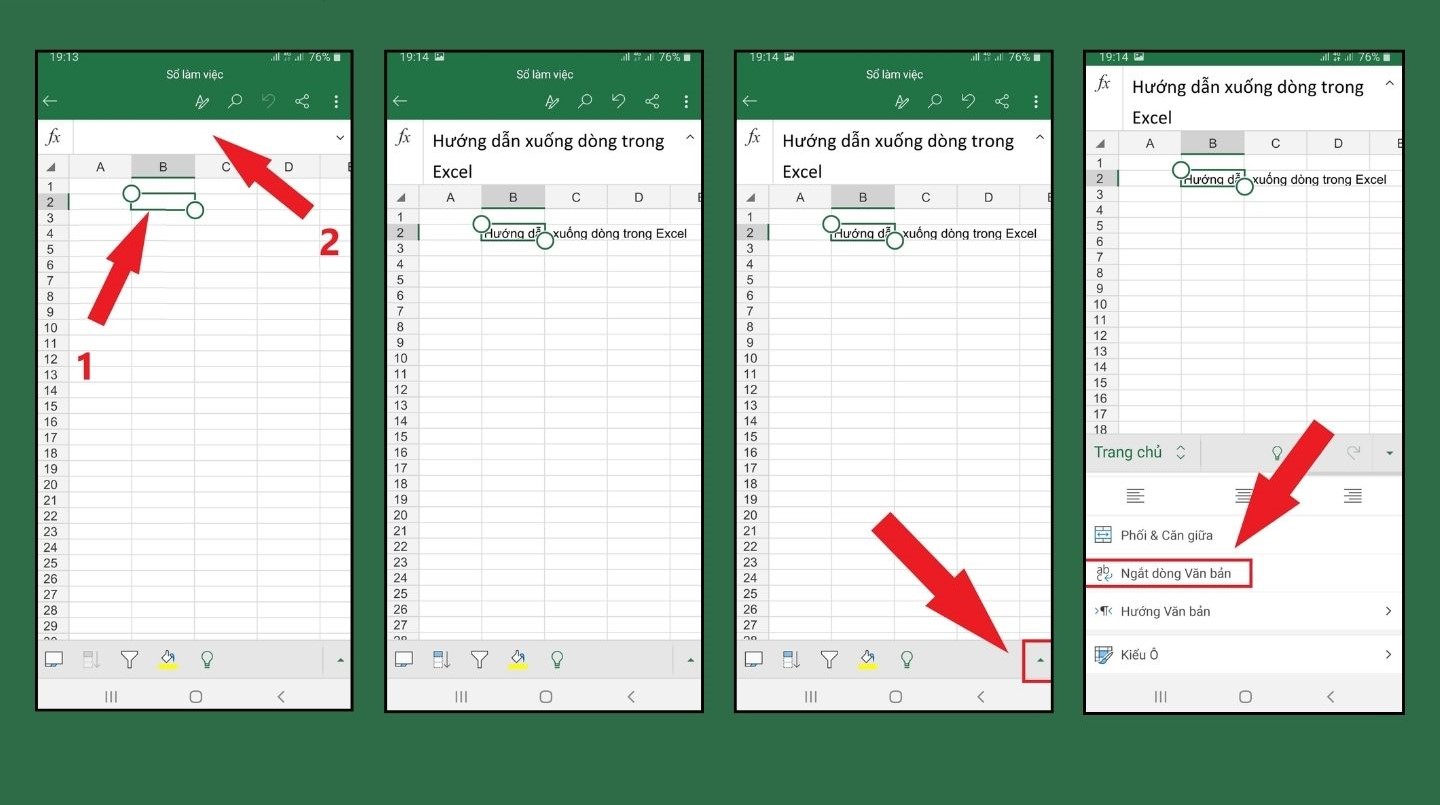
Task: Tap the redo arrow in fourth phone screen
Action: [1354, 452]
